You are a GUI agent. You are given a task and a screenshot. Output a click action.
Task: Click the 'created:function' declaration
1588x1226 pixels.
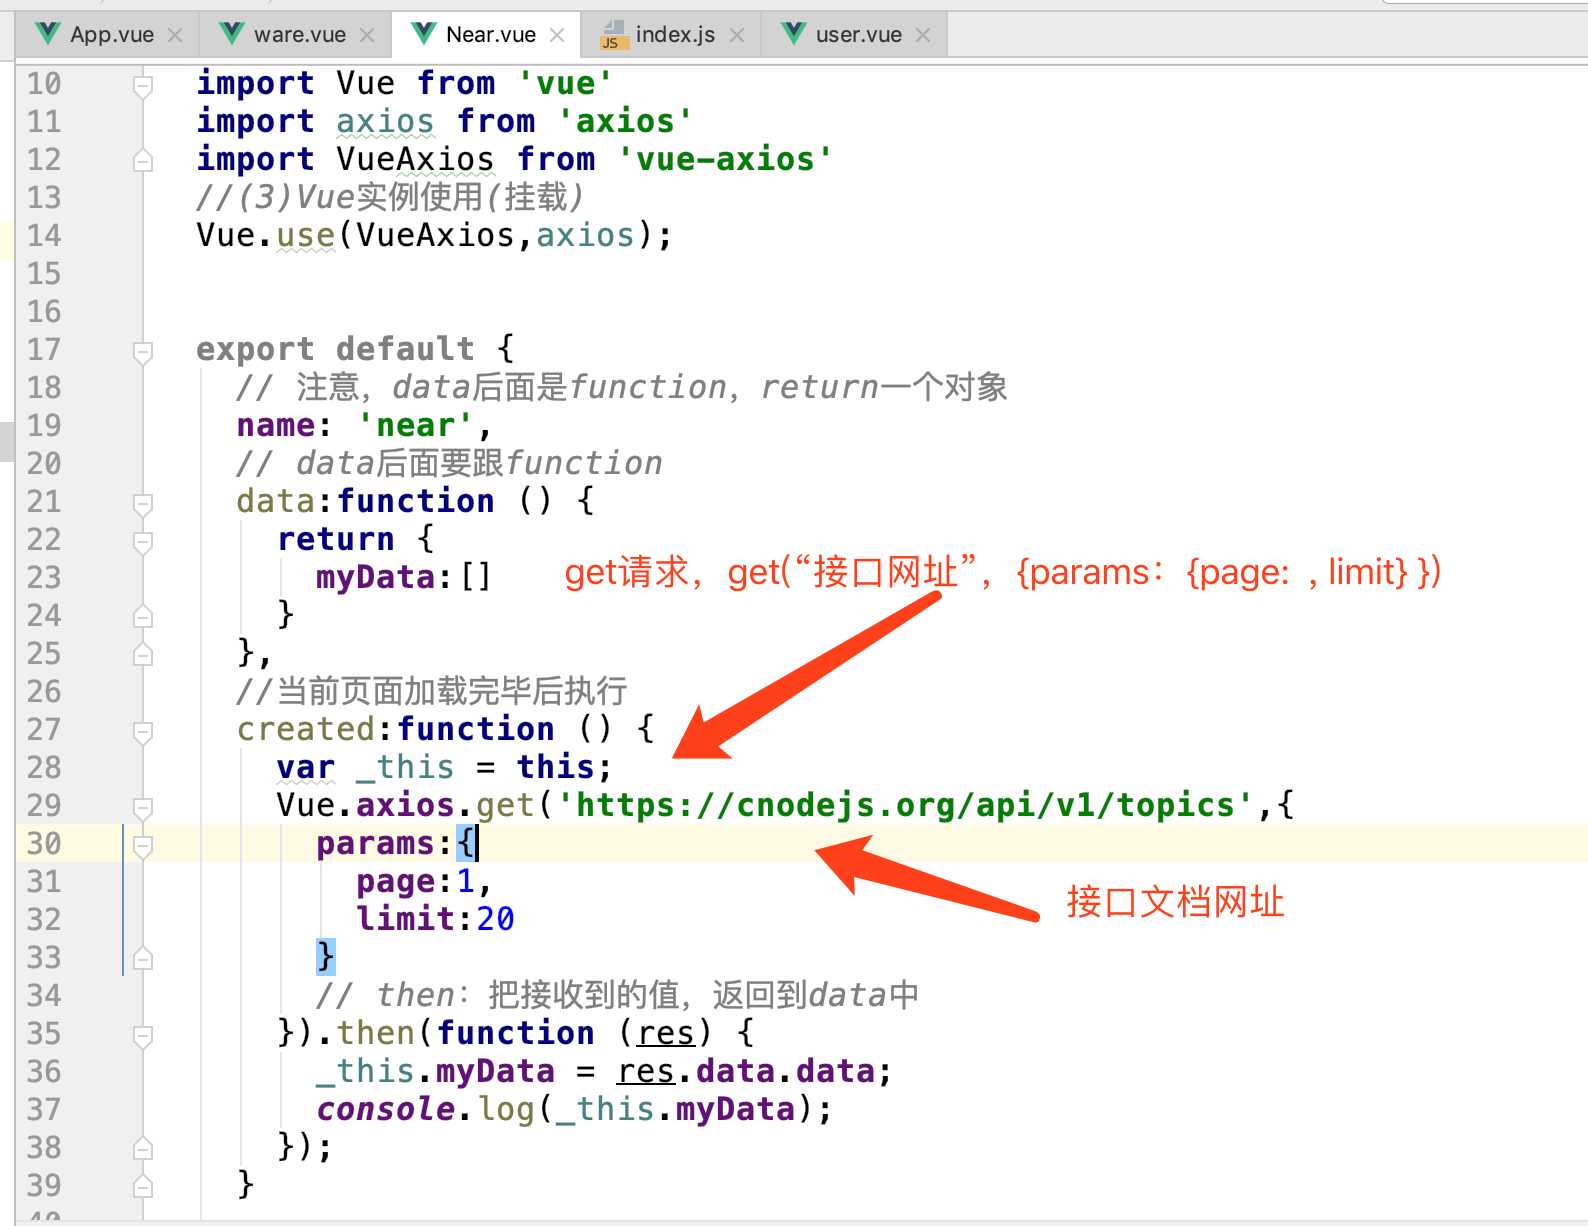coord(395,729)
